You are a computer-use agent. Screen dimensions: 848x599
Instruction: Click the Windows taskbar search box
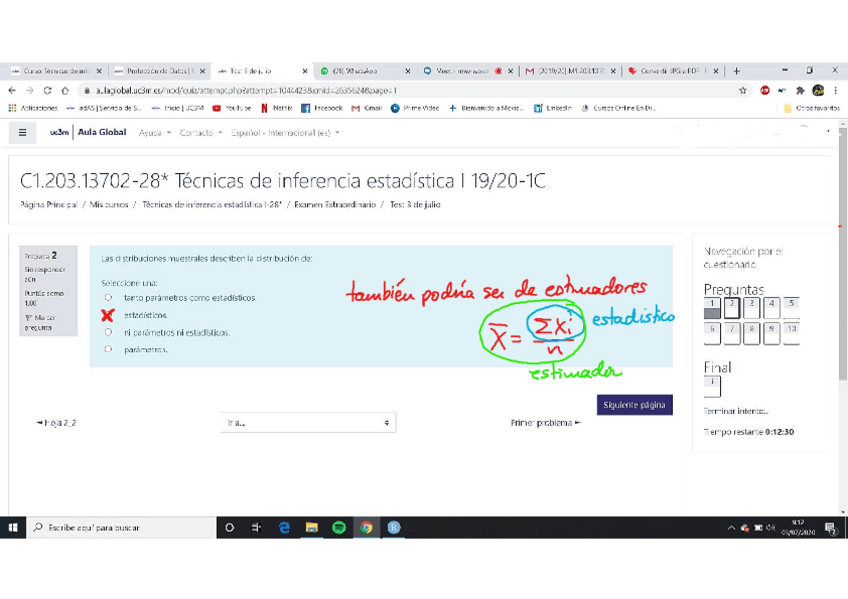pos(121,528)
